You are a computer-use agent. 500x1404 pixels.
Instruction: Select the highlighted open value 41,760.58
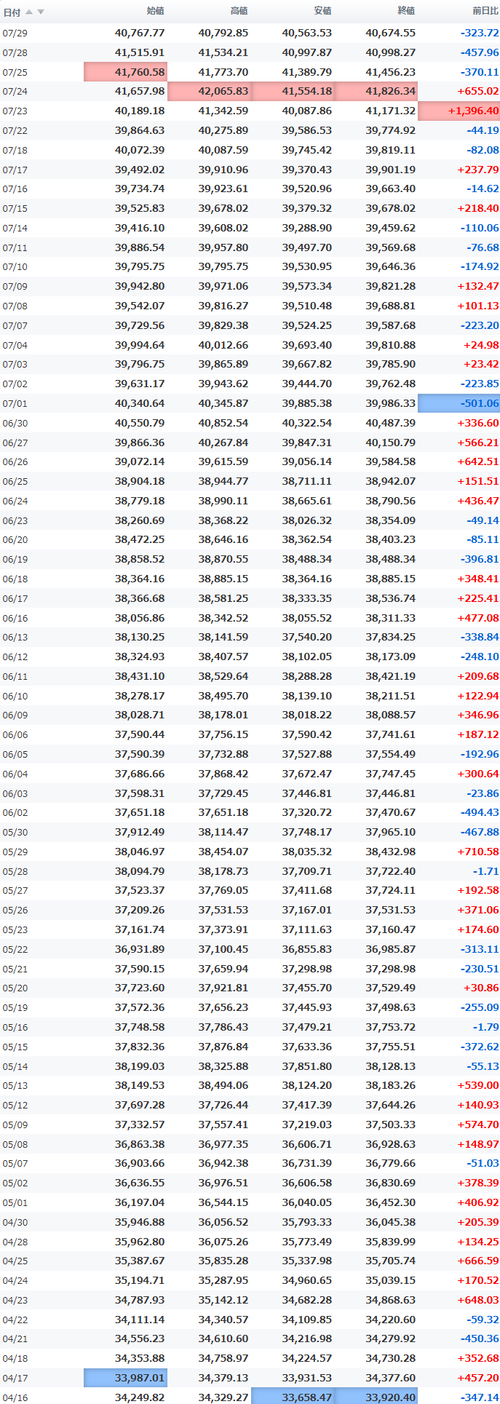125,72
